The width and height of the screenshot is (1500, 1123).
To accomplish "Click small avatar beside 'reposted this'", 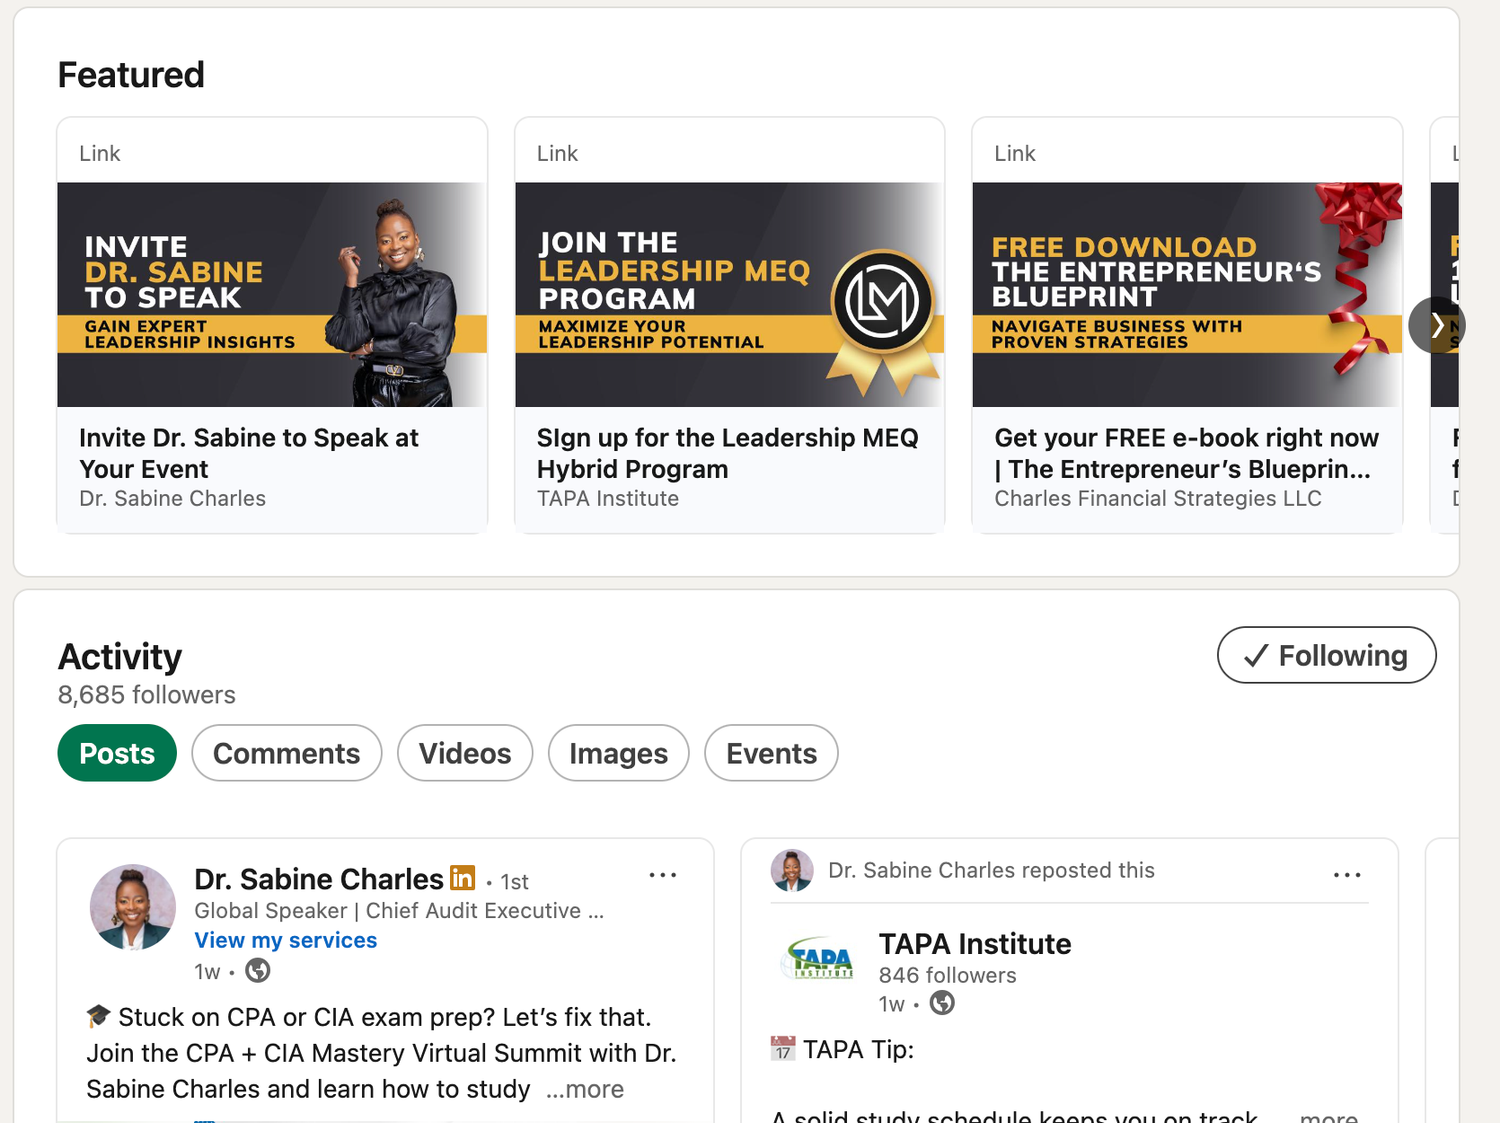I will [x=792, y=870].
